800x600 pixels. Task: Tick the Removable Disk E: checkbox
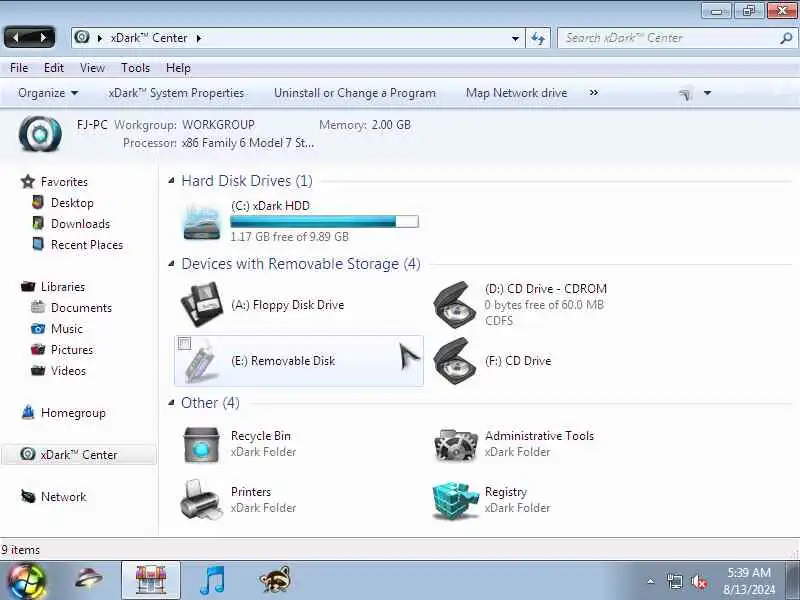(x=185, y=344)
